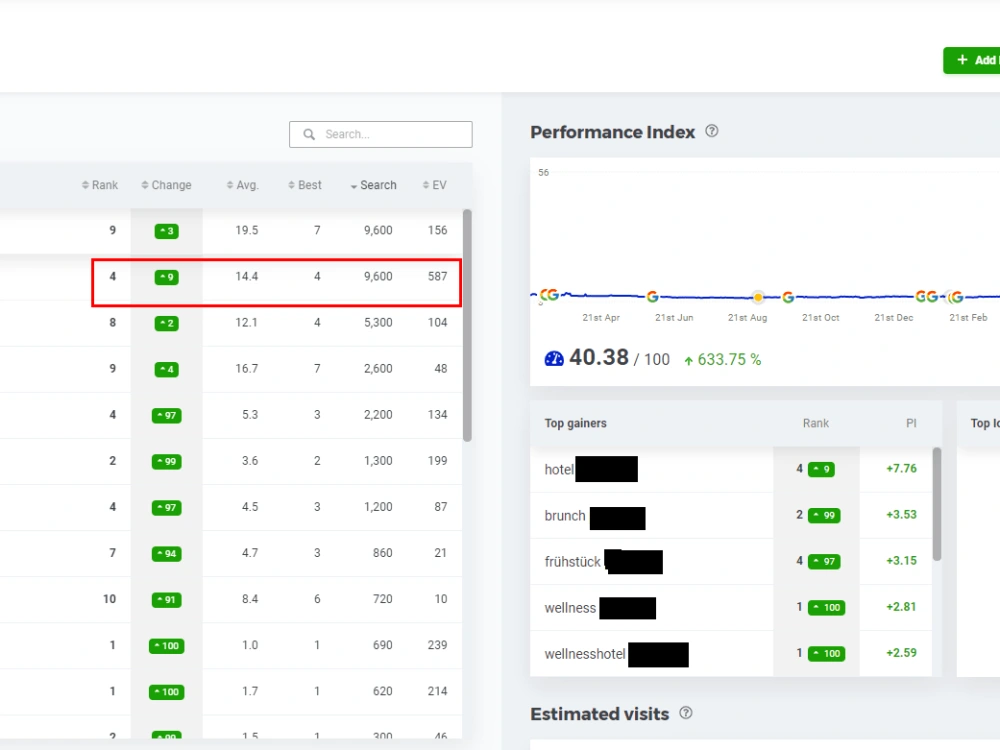Click the PI header in Top gainers
1000x750 pixels.
(911, 423)
